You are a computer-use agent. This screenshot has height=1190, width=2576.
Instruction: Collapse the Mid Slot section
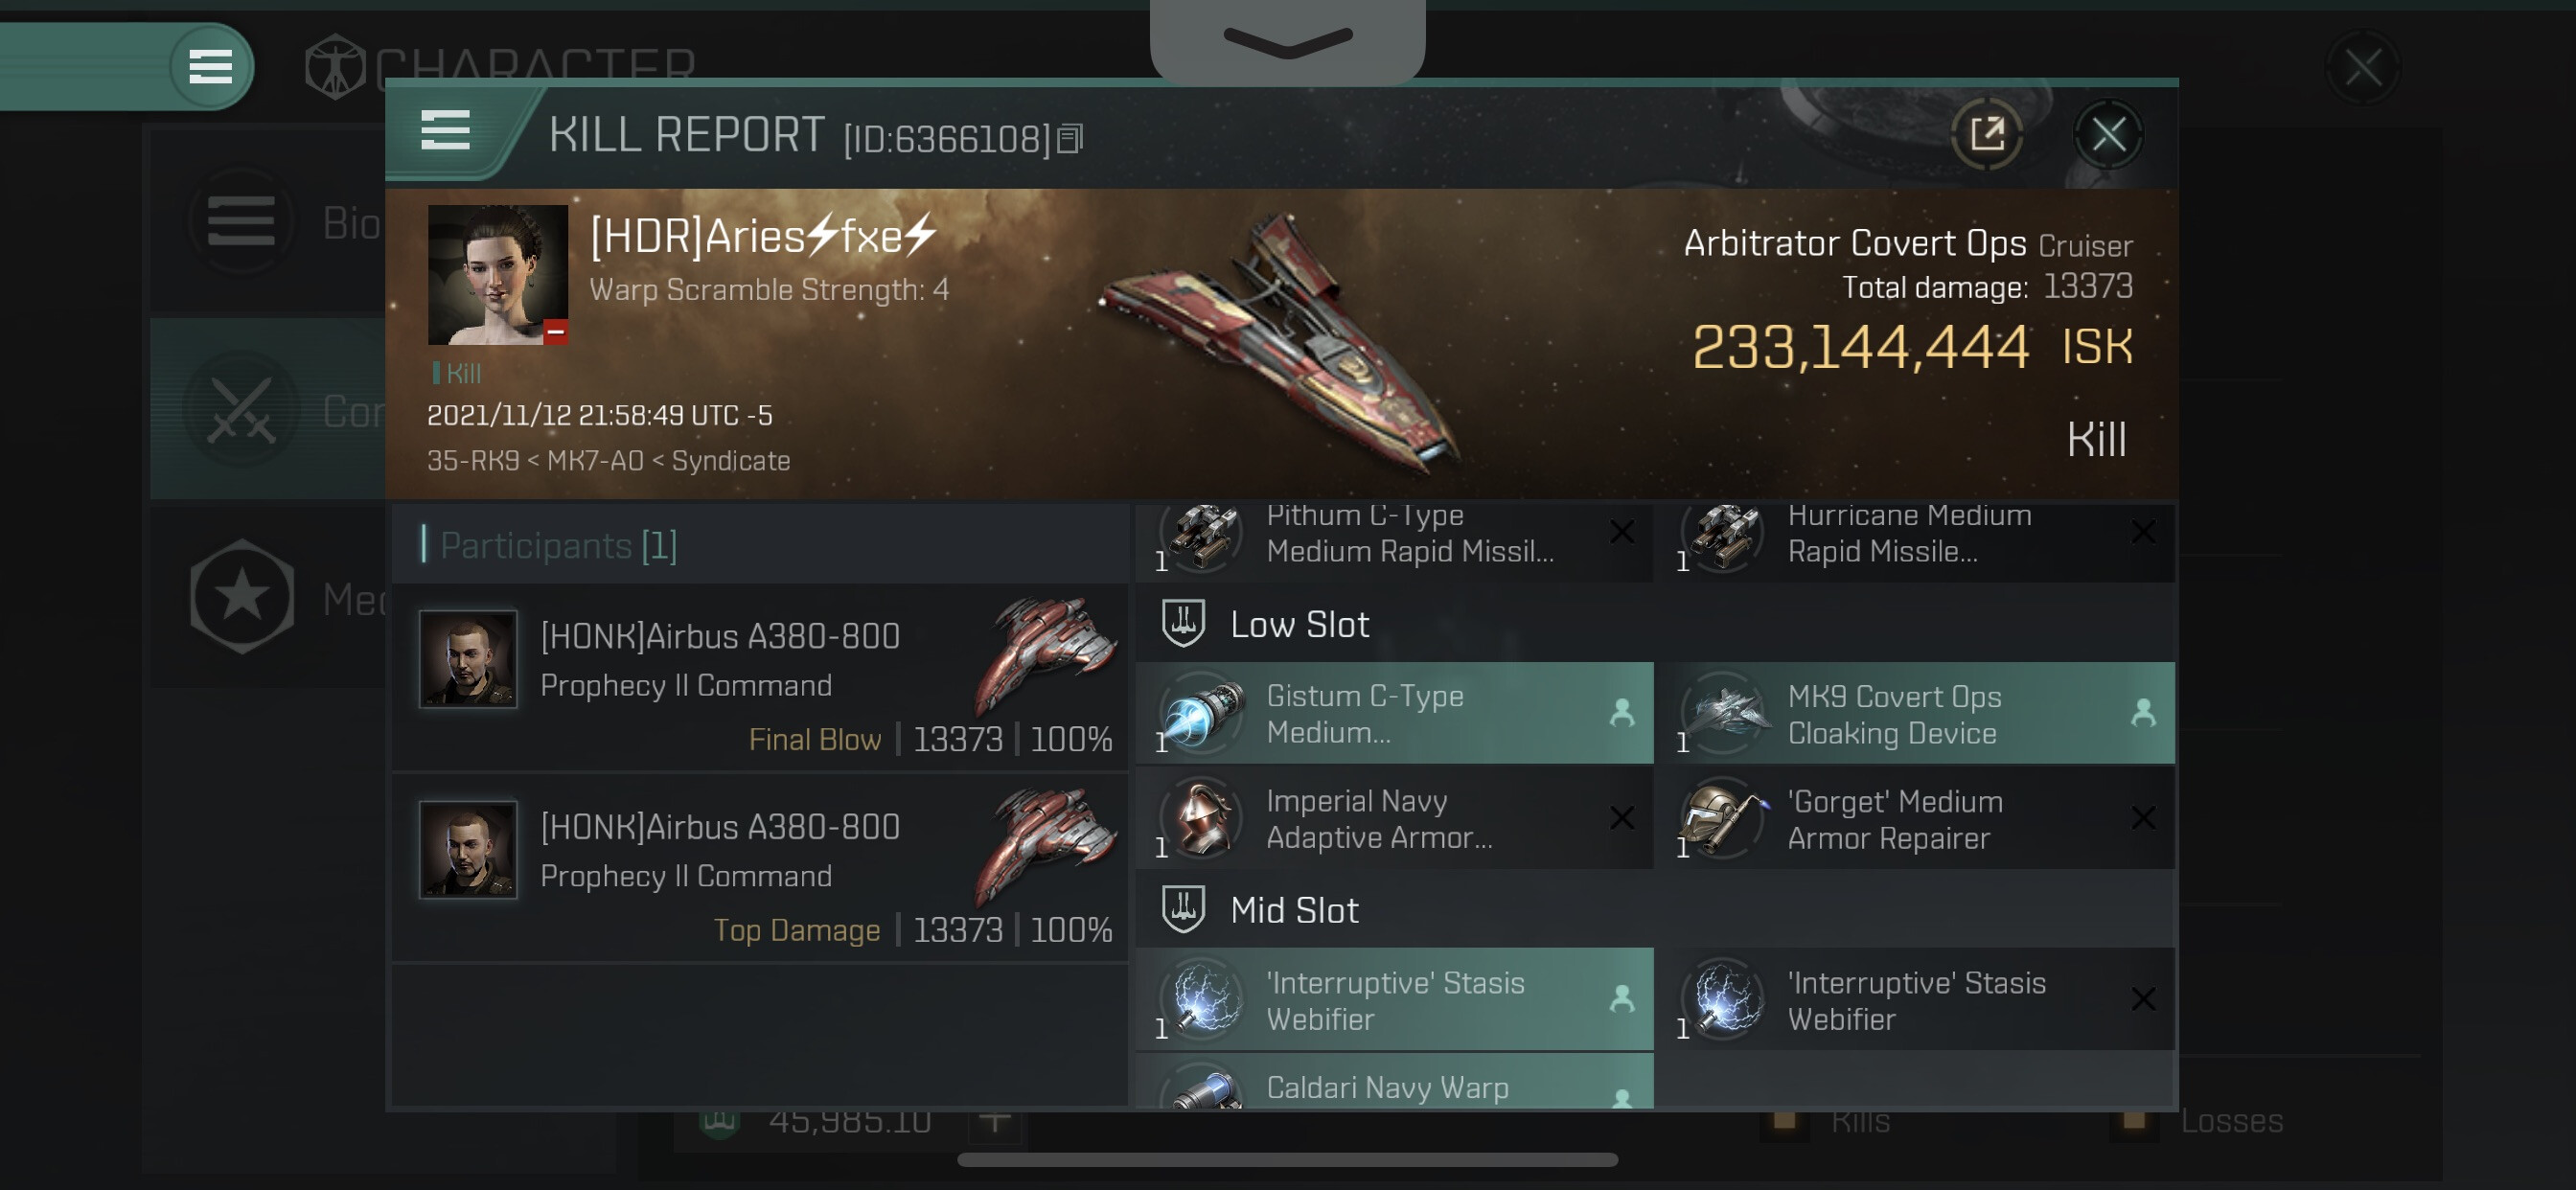(1293, 911)
